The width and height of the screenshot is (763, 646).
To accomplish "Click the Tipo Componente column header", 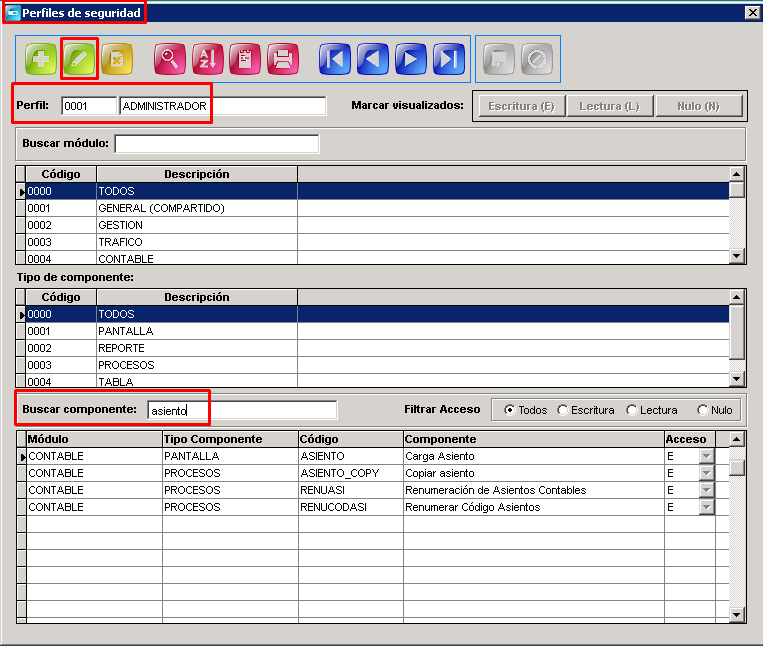I will [230, 439].
